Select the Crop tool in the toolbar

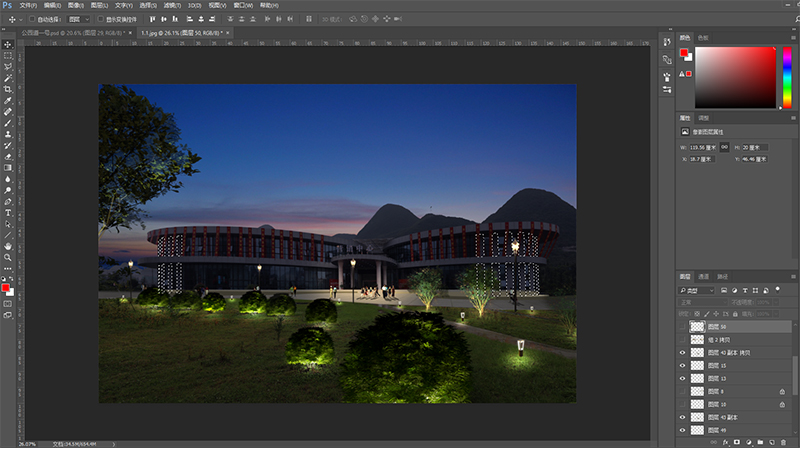click(x=8, y=90)
